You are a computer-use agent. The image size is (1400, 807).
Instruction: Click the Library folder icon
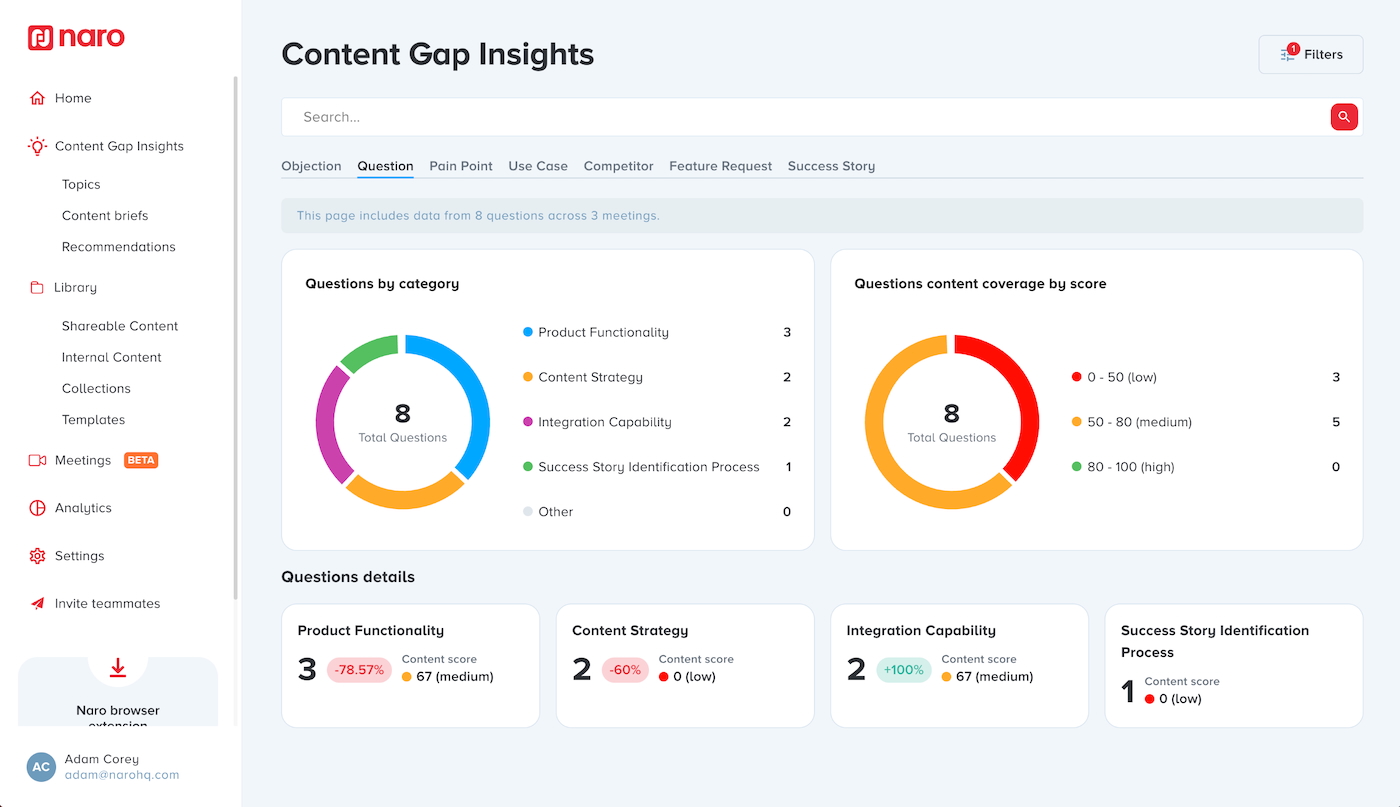(37, 287)
